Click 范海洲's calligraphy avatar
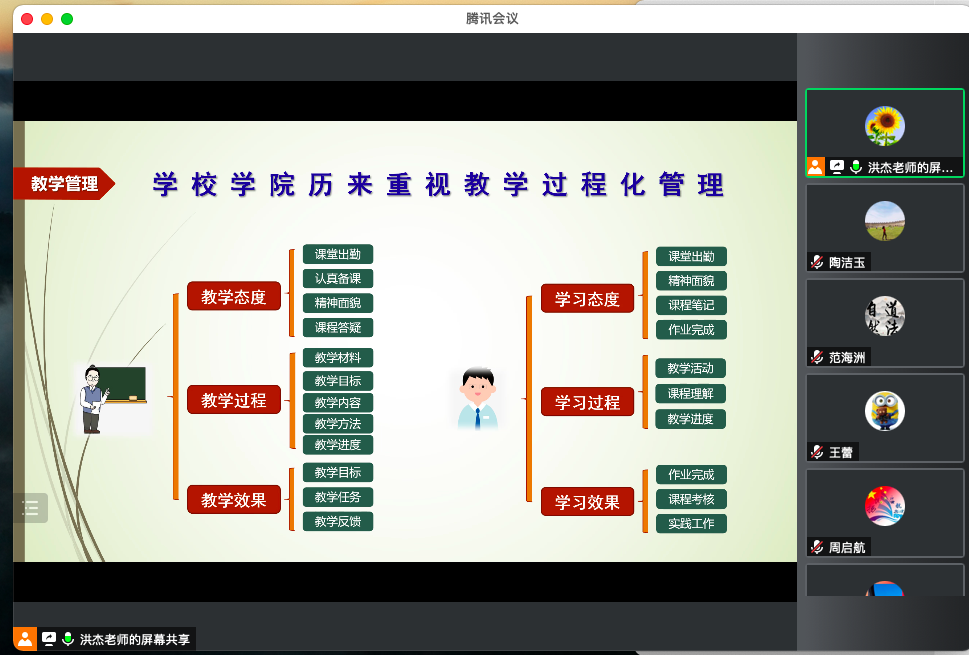Screen dimensions: 969x655 point(884,316)
